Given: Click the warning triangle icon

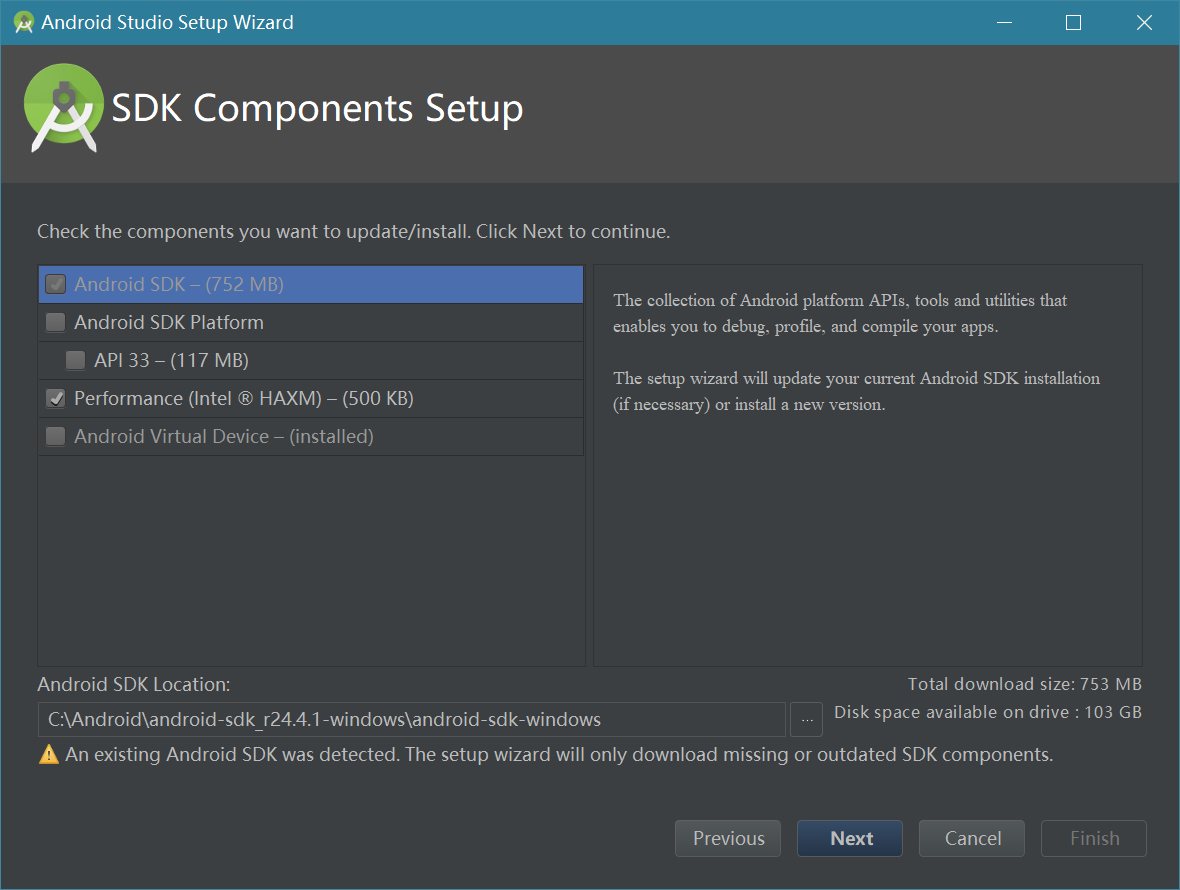Looking at the screenshot, I should 49,755.
